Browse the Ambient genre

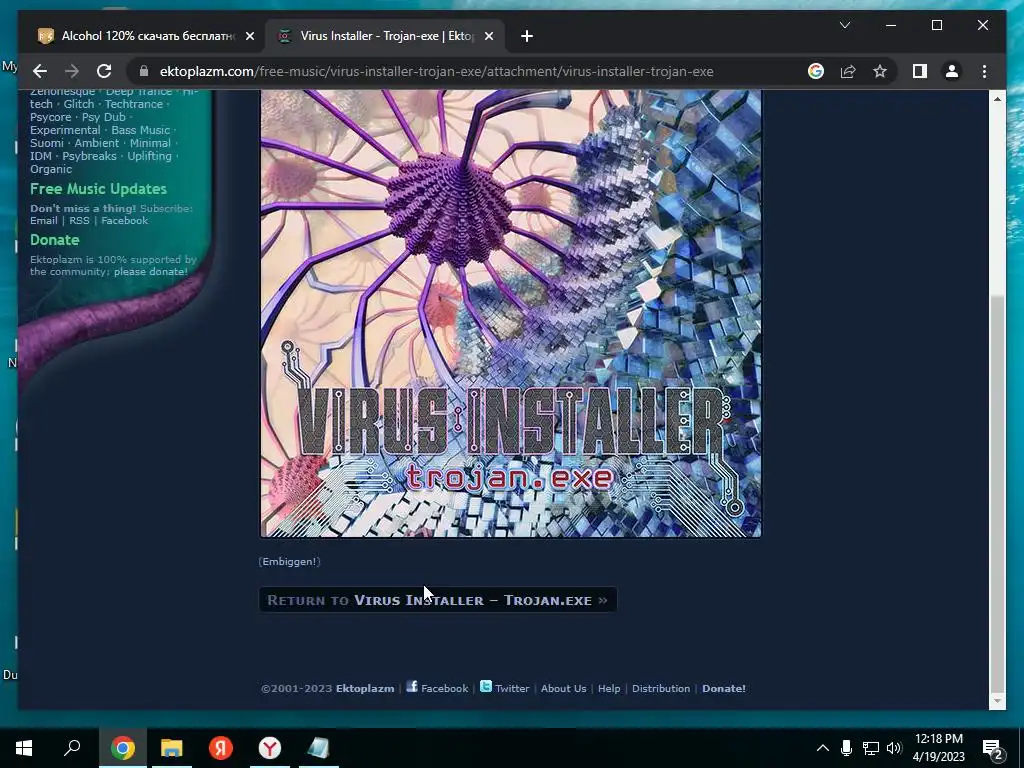[97, 143]
